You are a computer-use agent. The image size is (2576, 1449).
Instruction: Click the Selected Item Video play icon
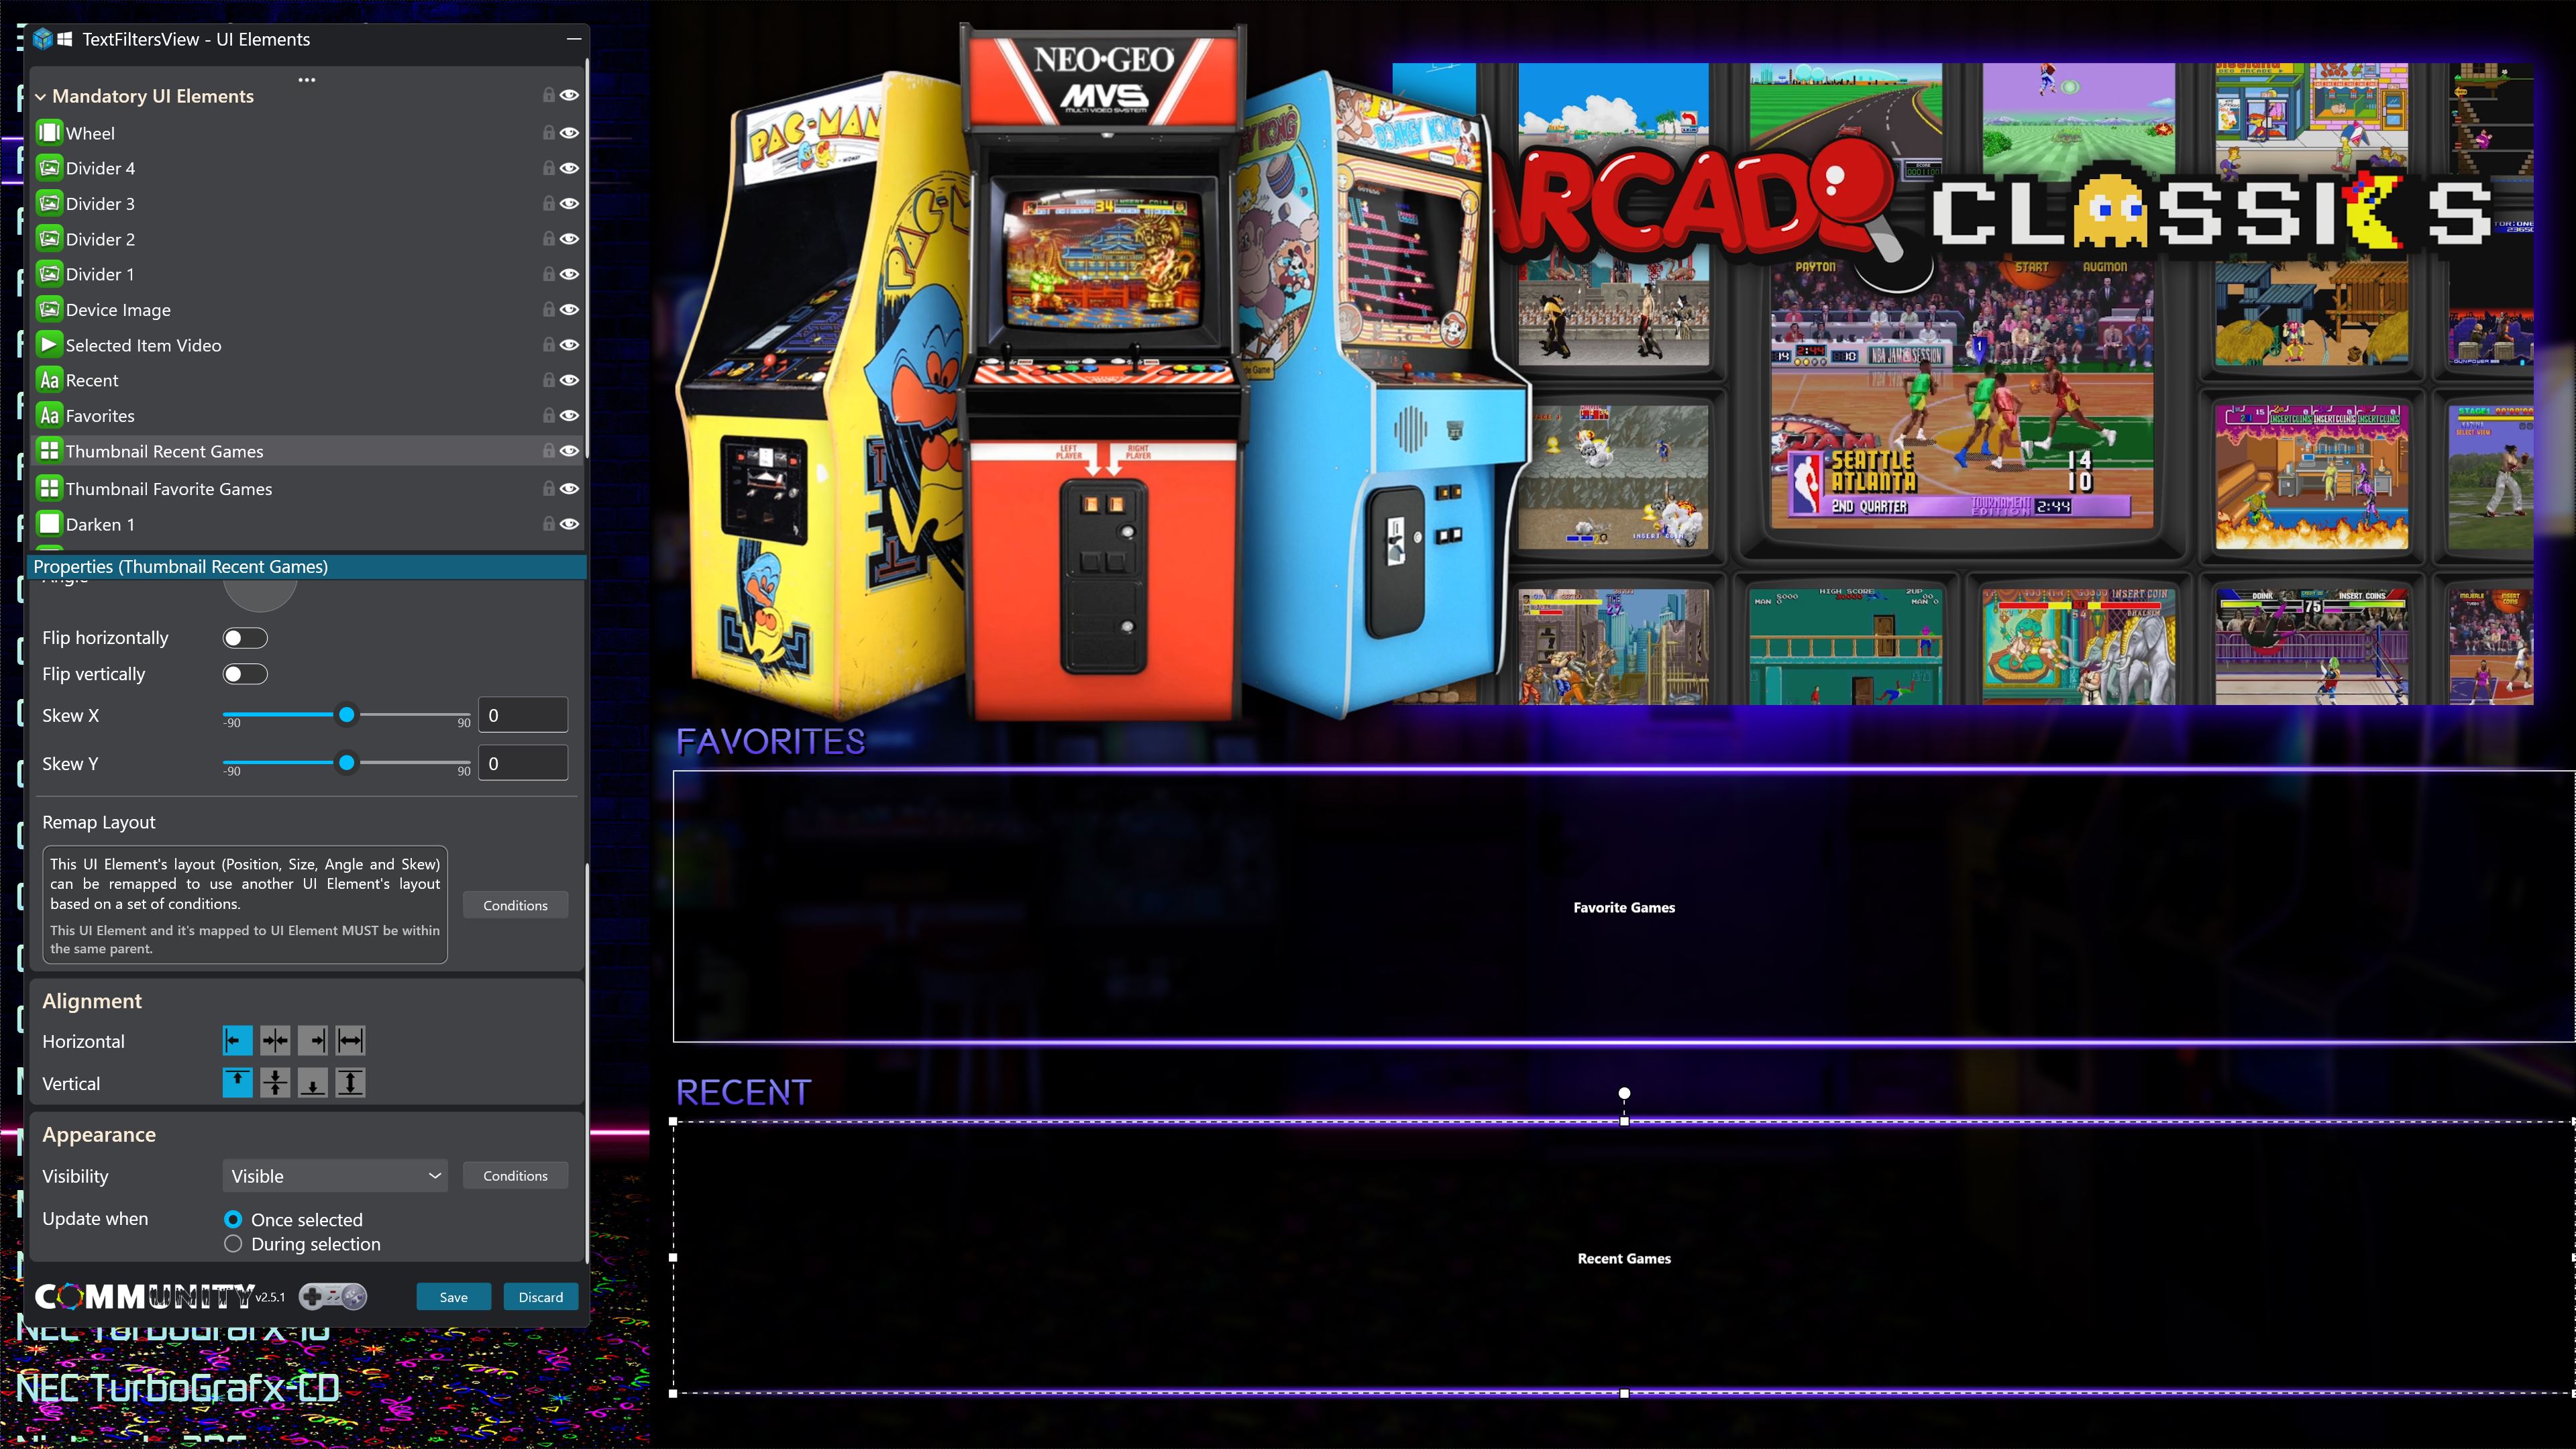[x=49, y=345]
